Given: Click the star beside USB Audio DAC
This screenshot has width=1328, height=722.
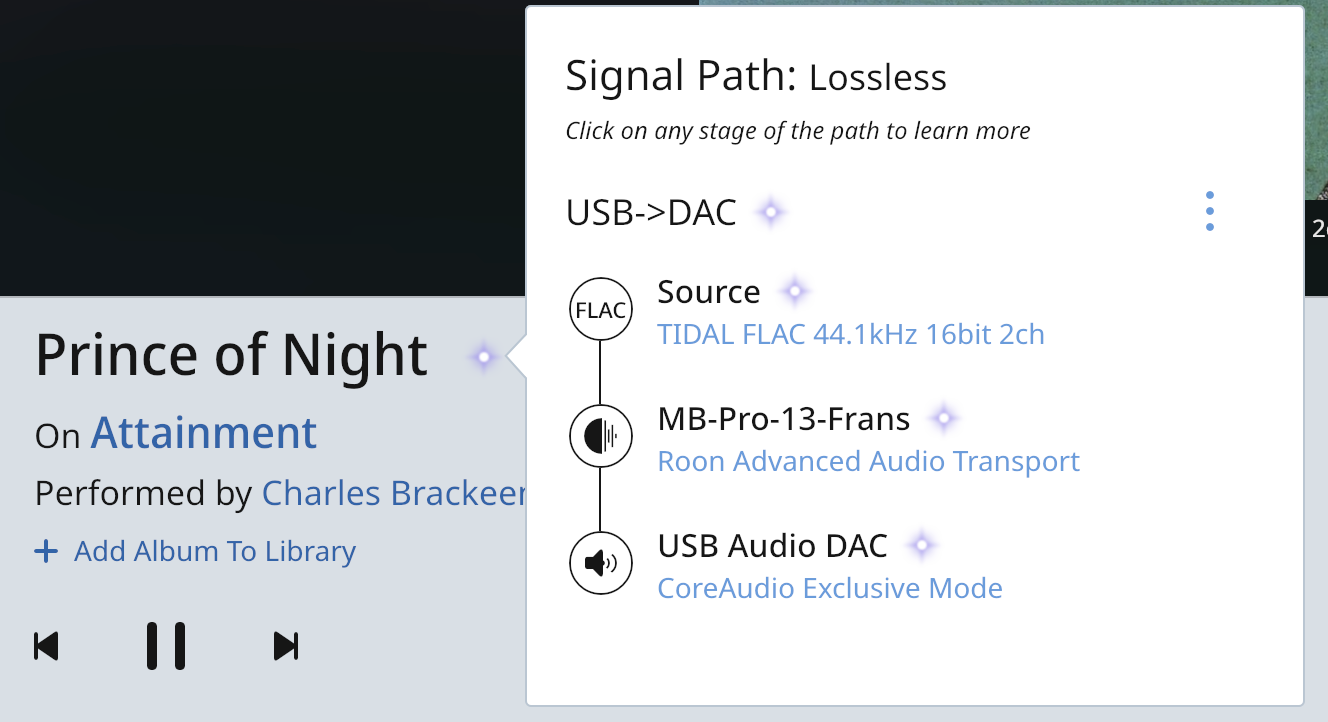Looking at the screenshot, I should [921, 546].
